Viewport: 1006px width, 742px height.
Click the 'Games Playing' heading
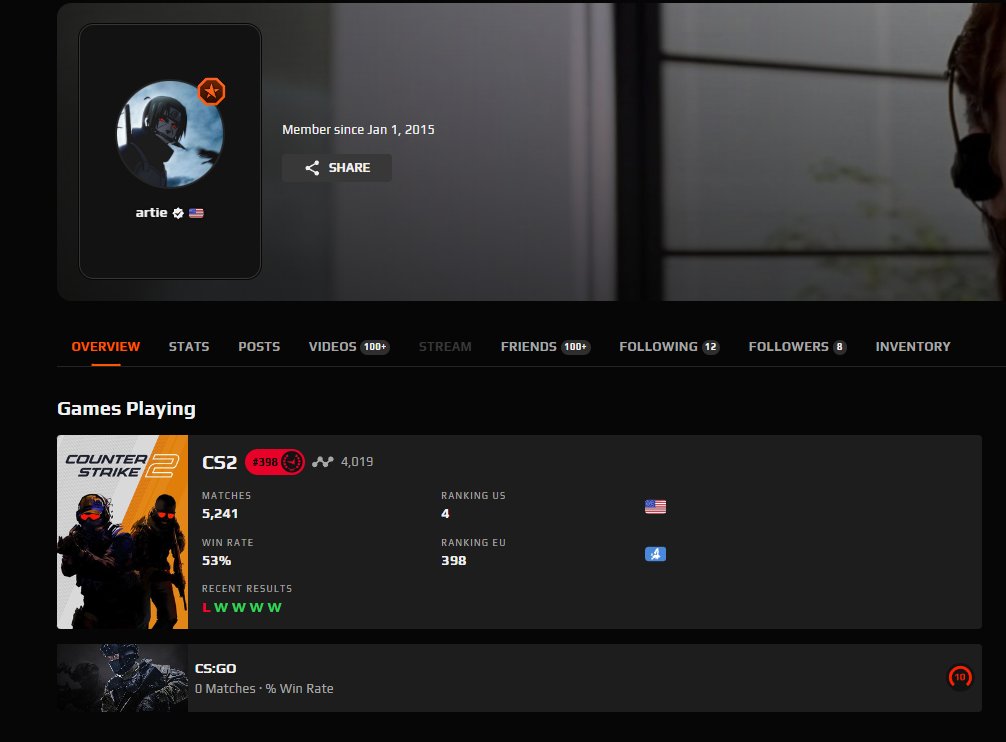[126, 409]
